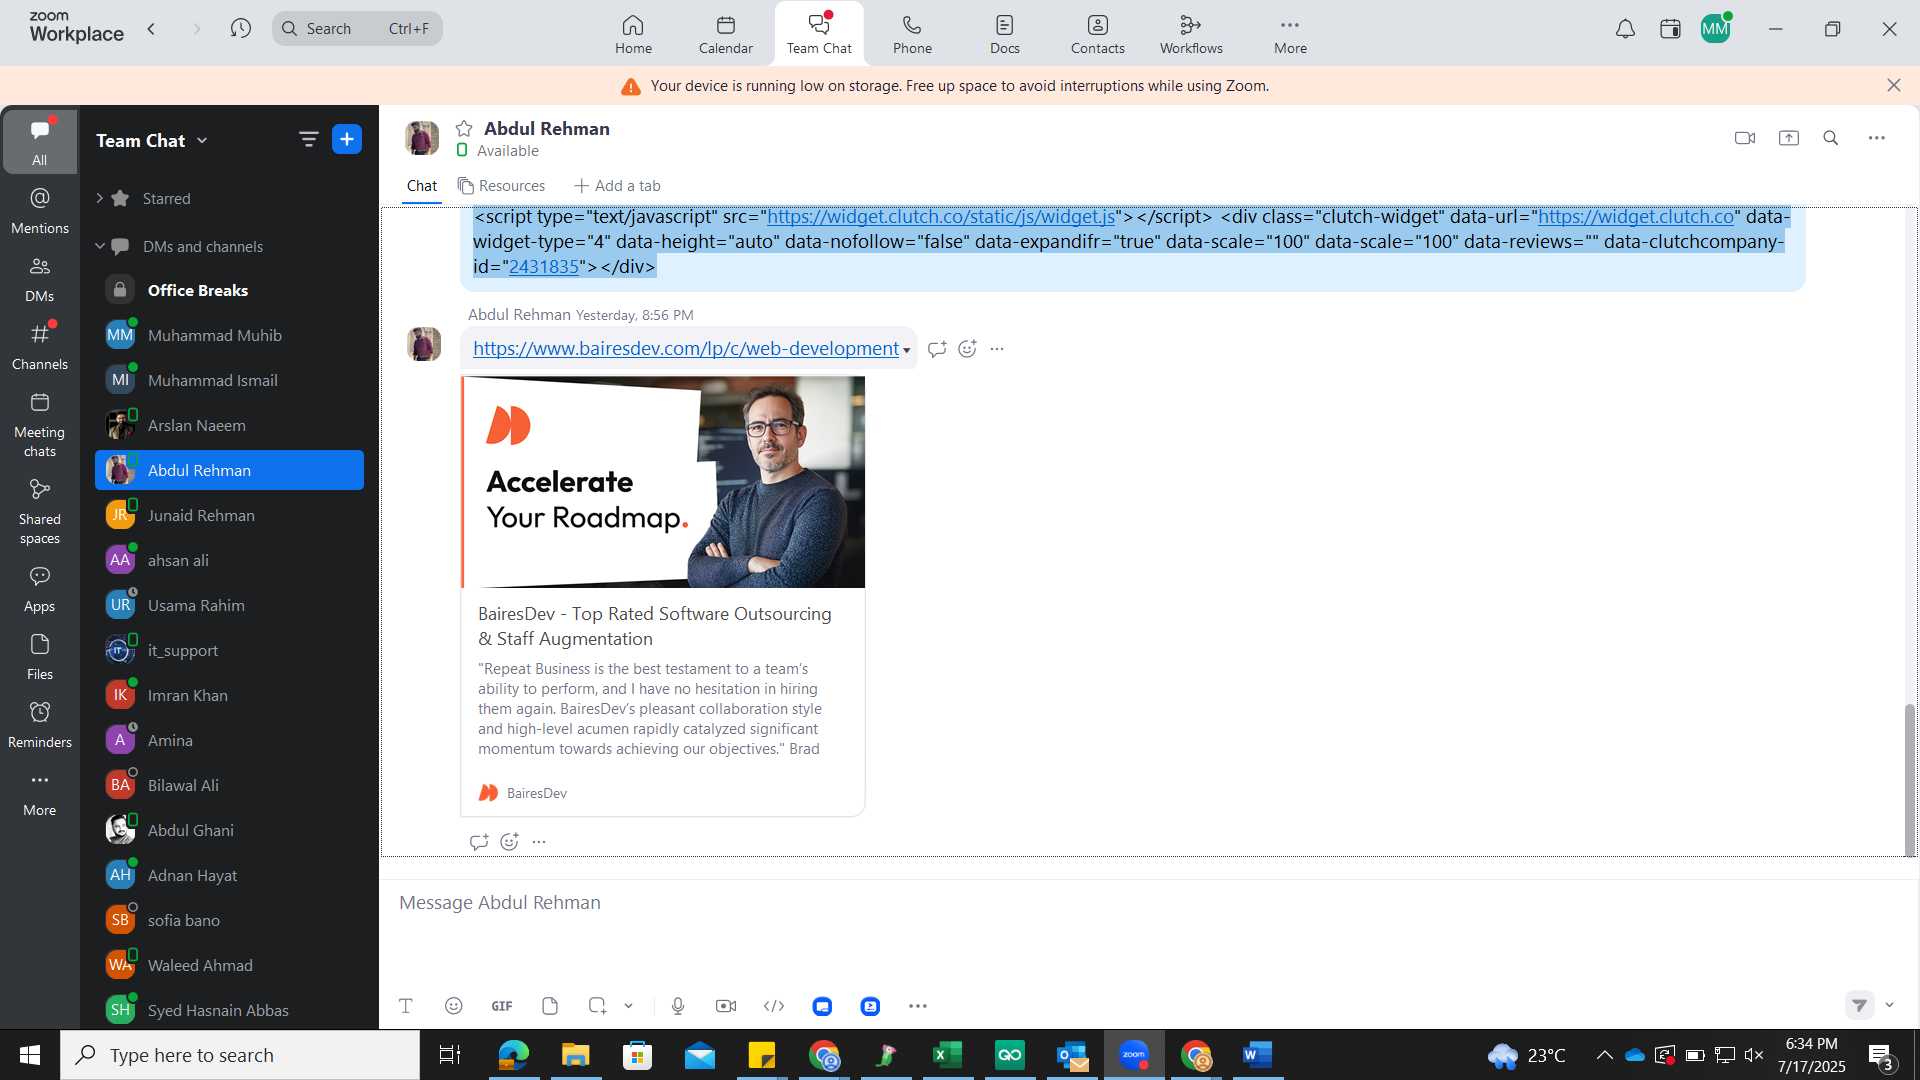Viewport: 1920px width, 1080px height.
Task: Open Shared spaces in the left sidebar
Action: (x=40, y=512)
